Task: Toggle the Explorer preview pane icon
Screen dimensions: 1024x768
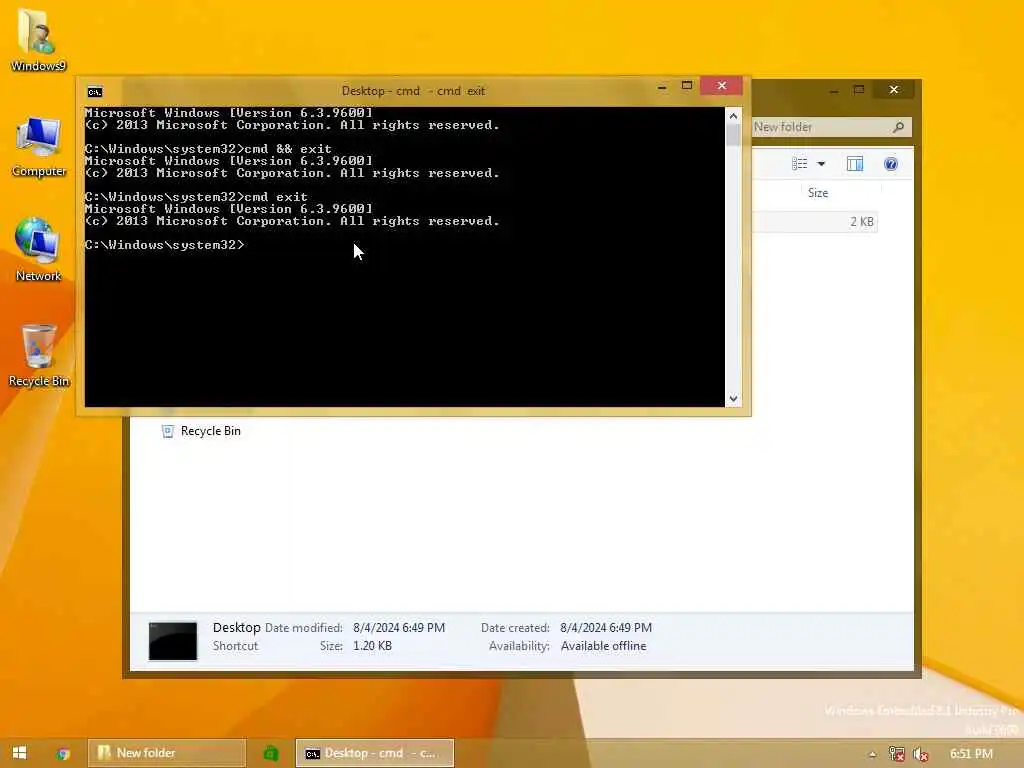Action: pos(854,163)
